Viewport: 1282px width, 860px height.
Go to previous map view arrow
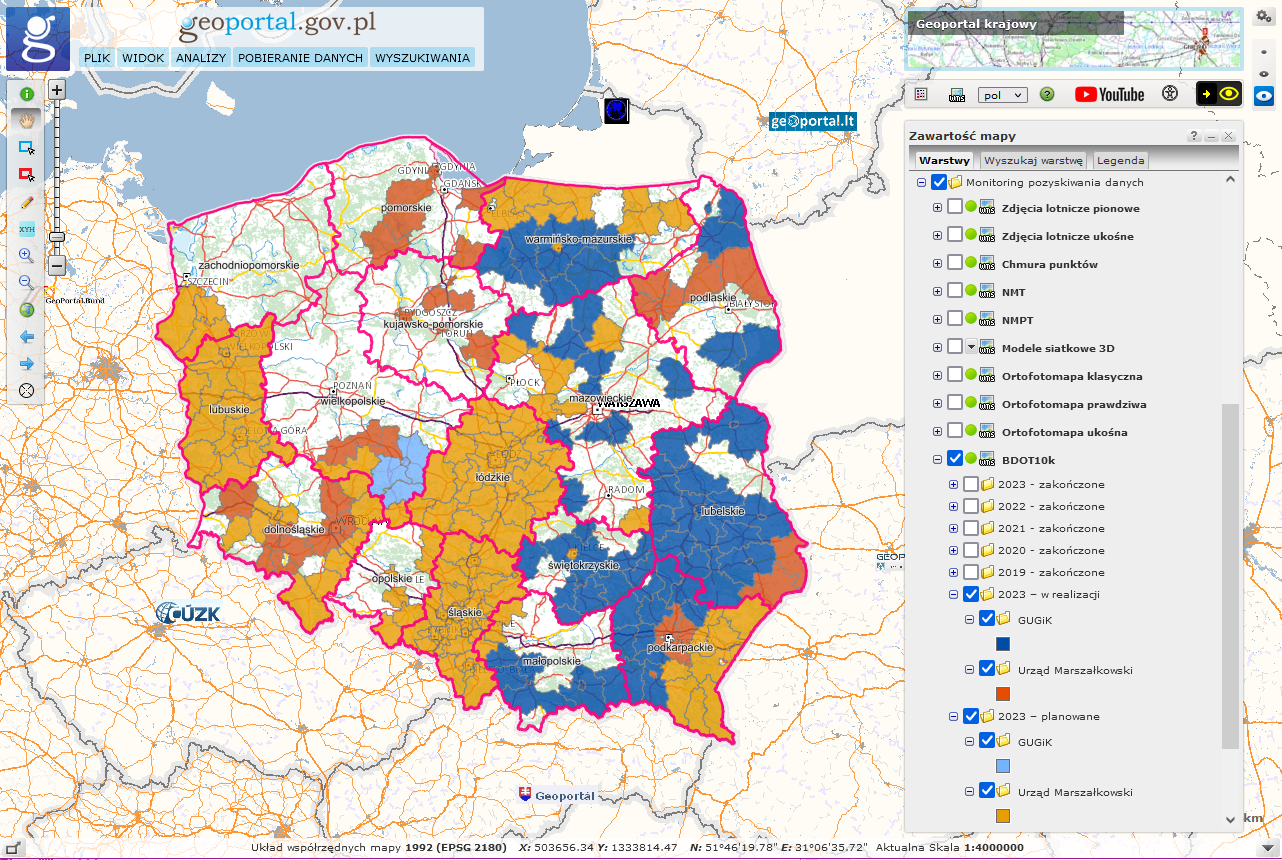click(x=27, y=337)
